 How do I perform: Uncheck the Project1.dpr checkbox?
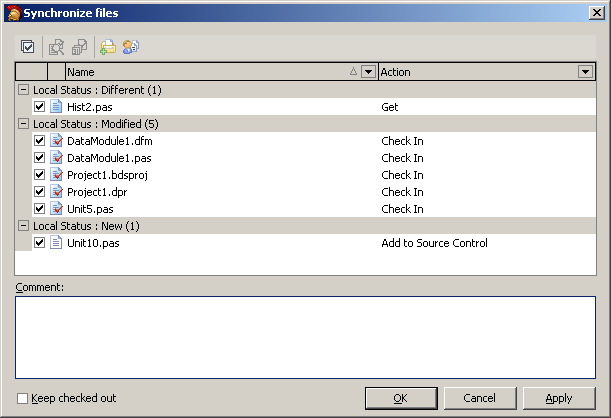[x=39, y=192]
